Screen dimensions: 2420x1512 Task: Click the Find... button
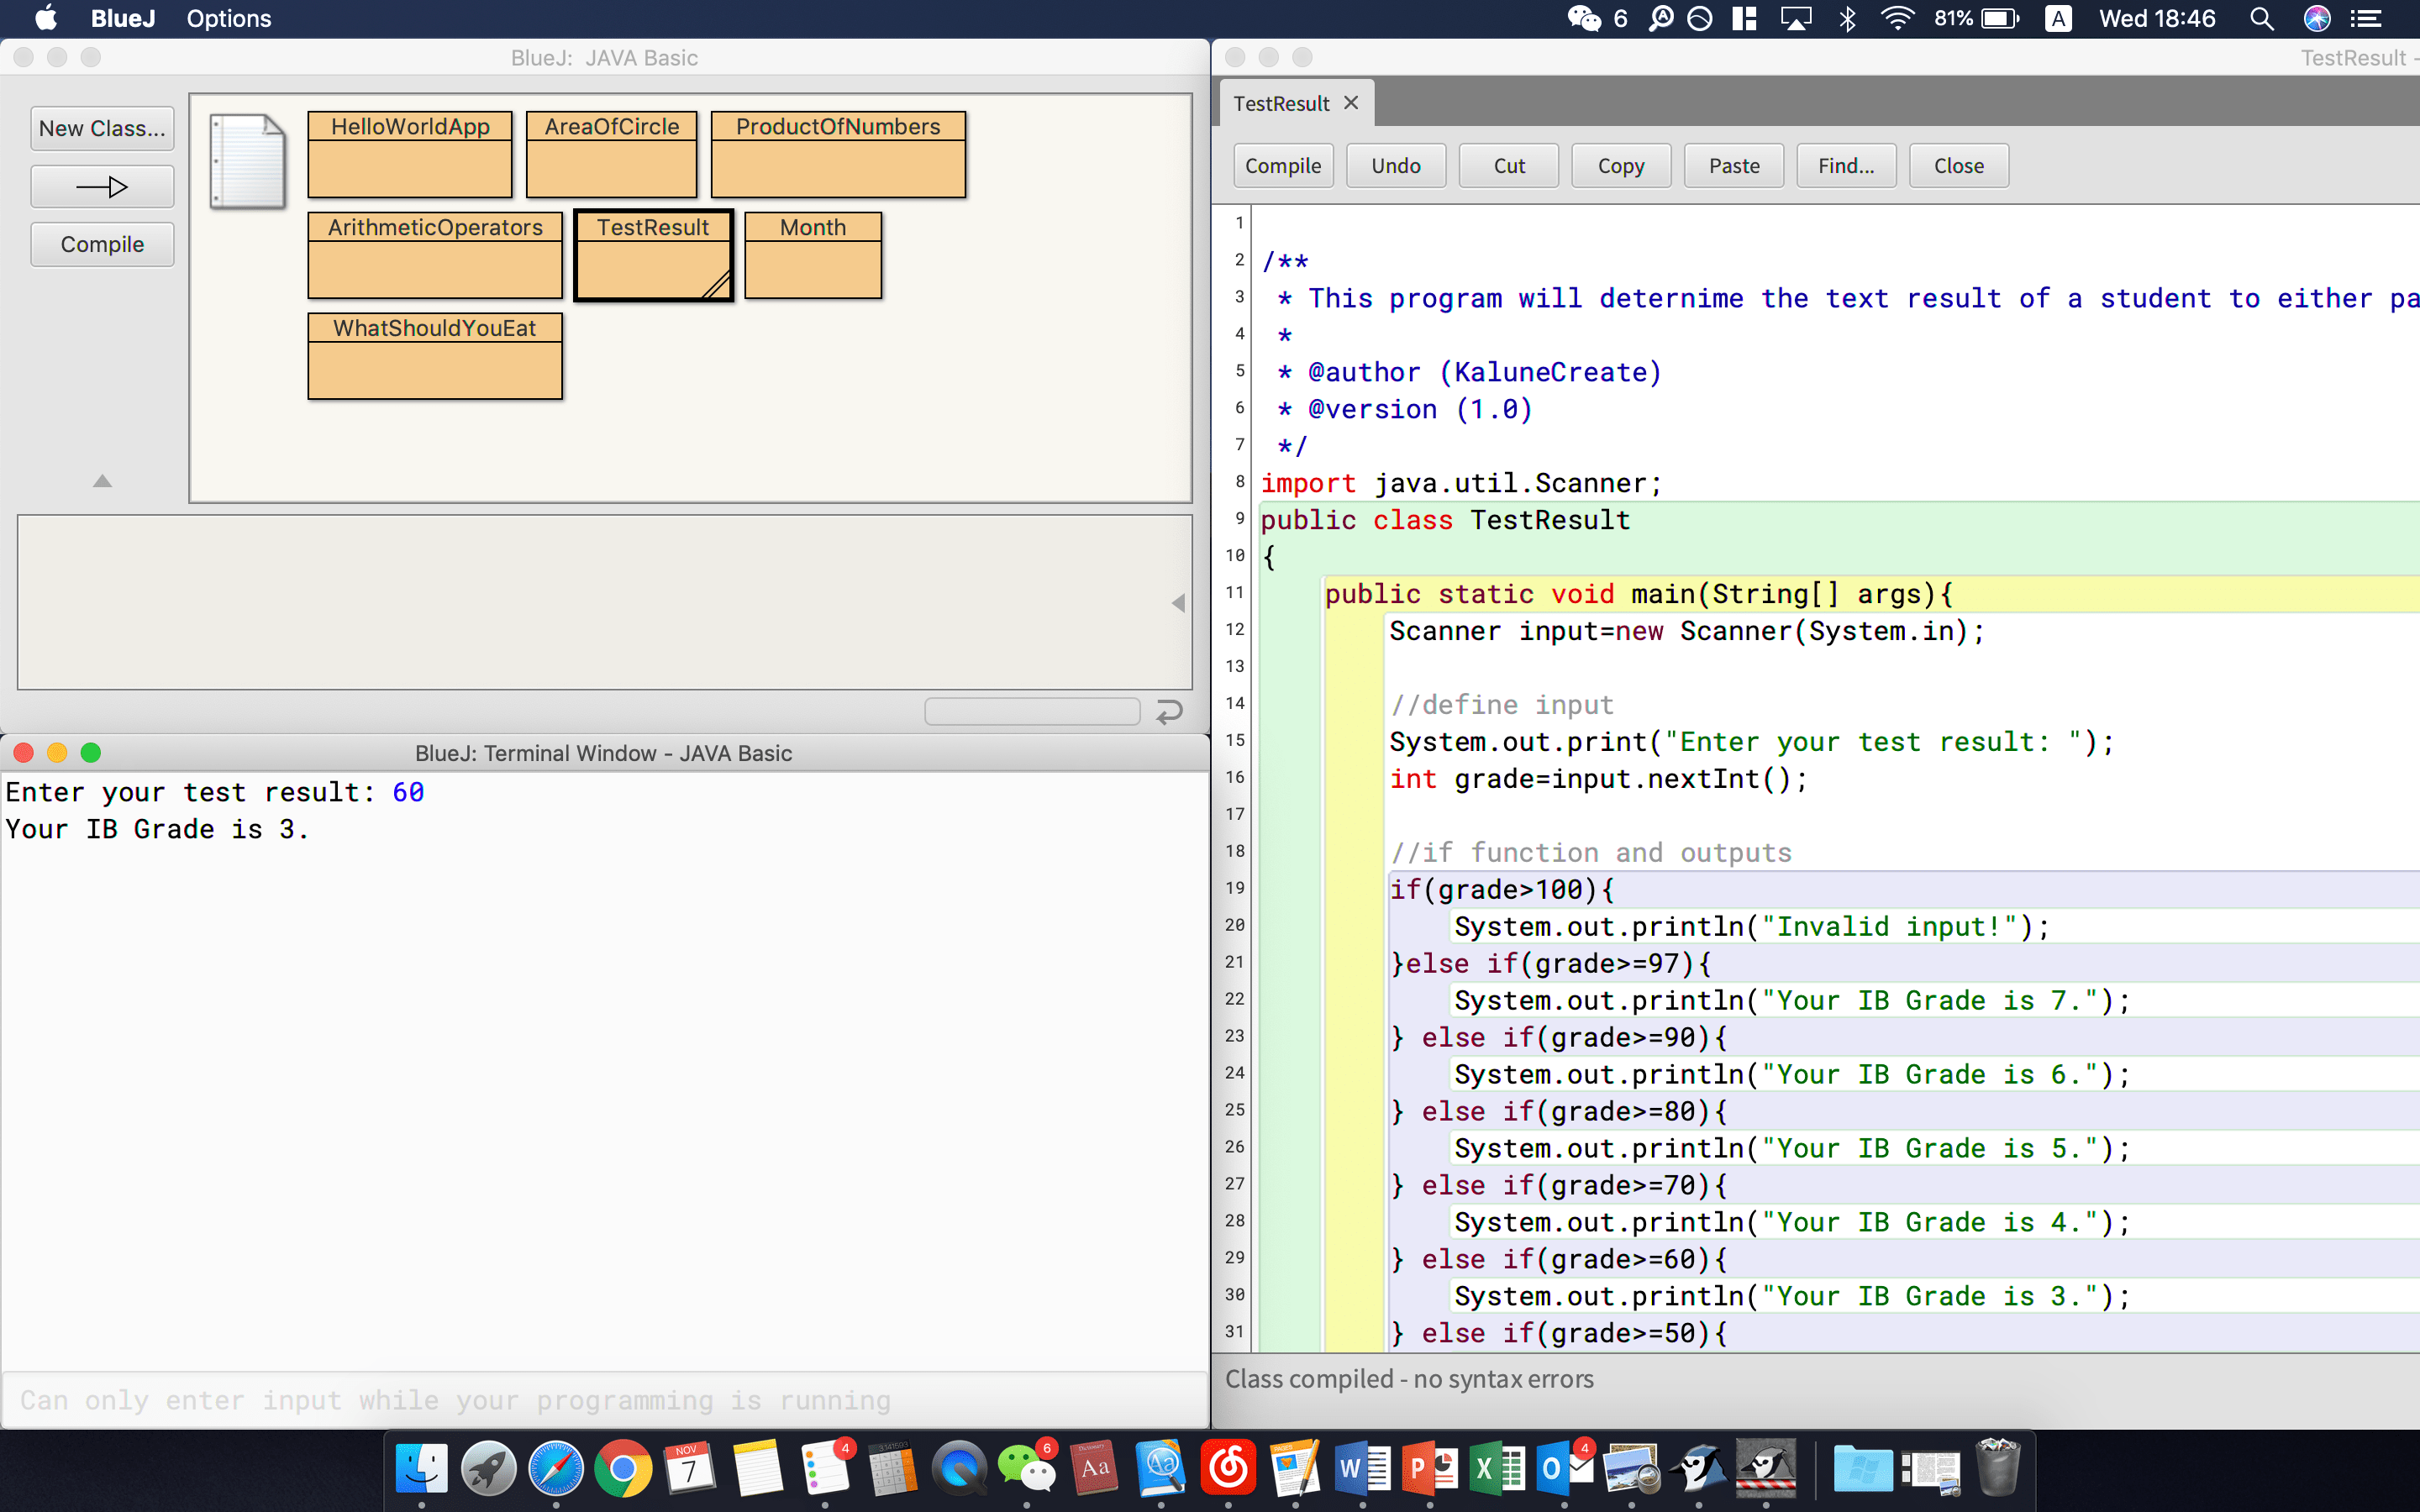click(x=1845, y=166)
